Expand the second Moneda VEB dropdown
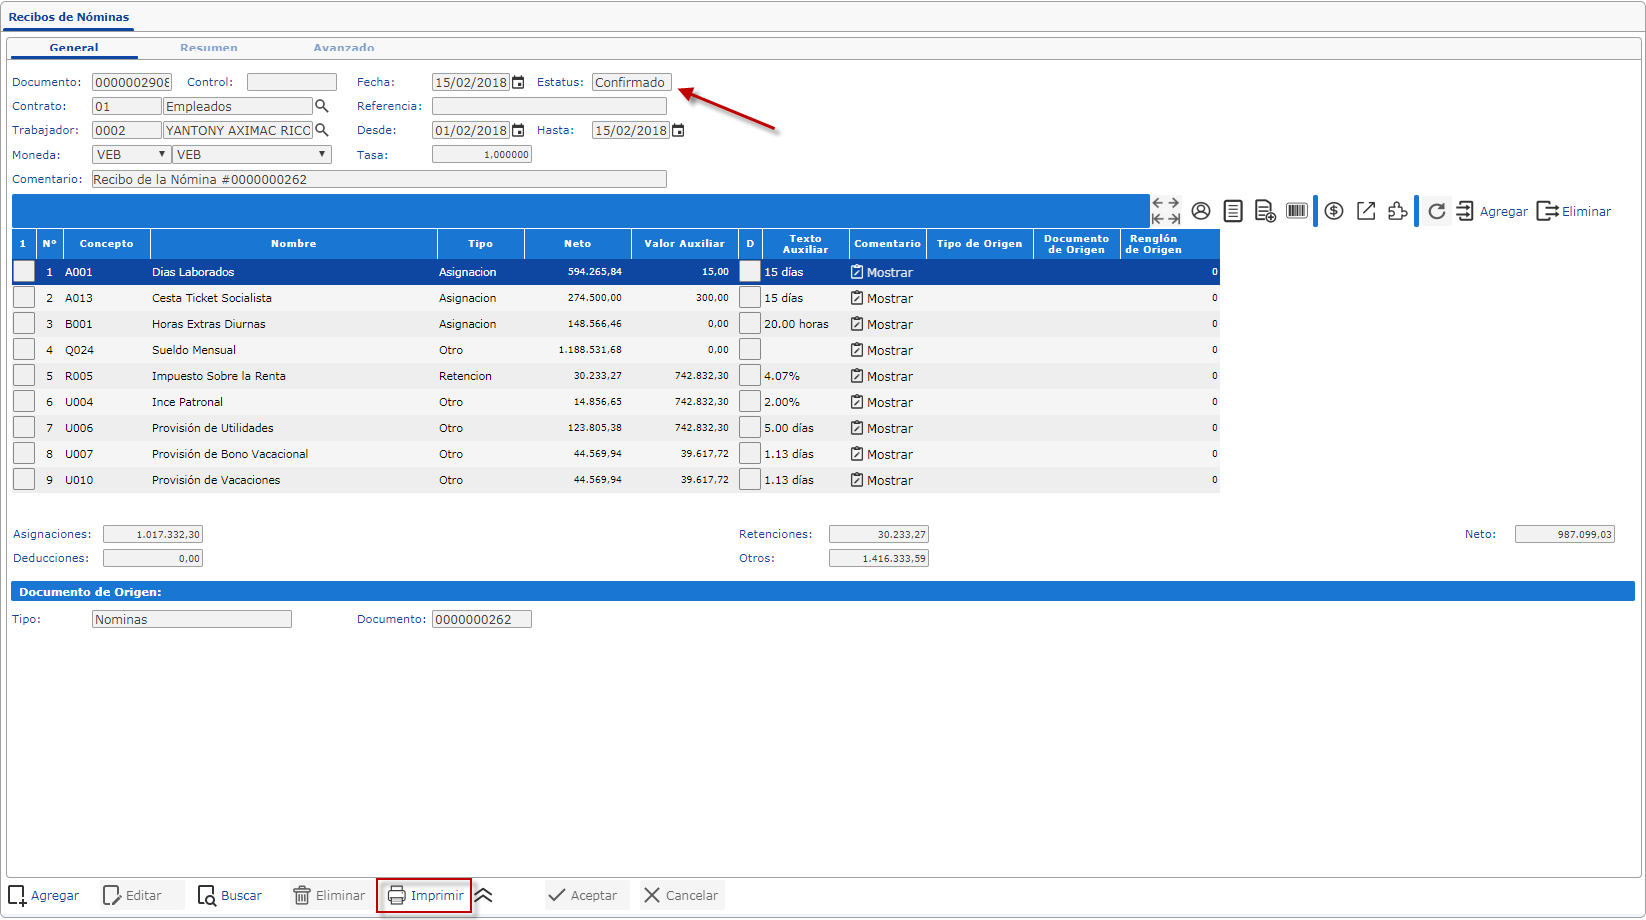Screen dimensions: 1646x920 [251, 155]
